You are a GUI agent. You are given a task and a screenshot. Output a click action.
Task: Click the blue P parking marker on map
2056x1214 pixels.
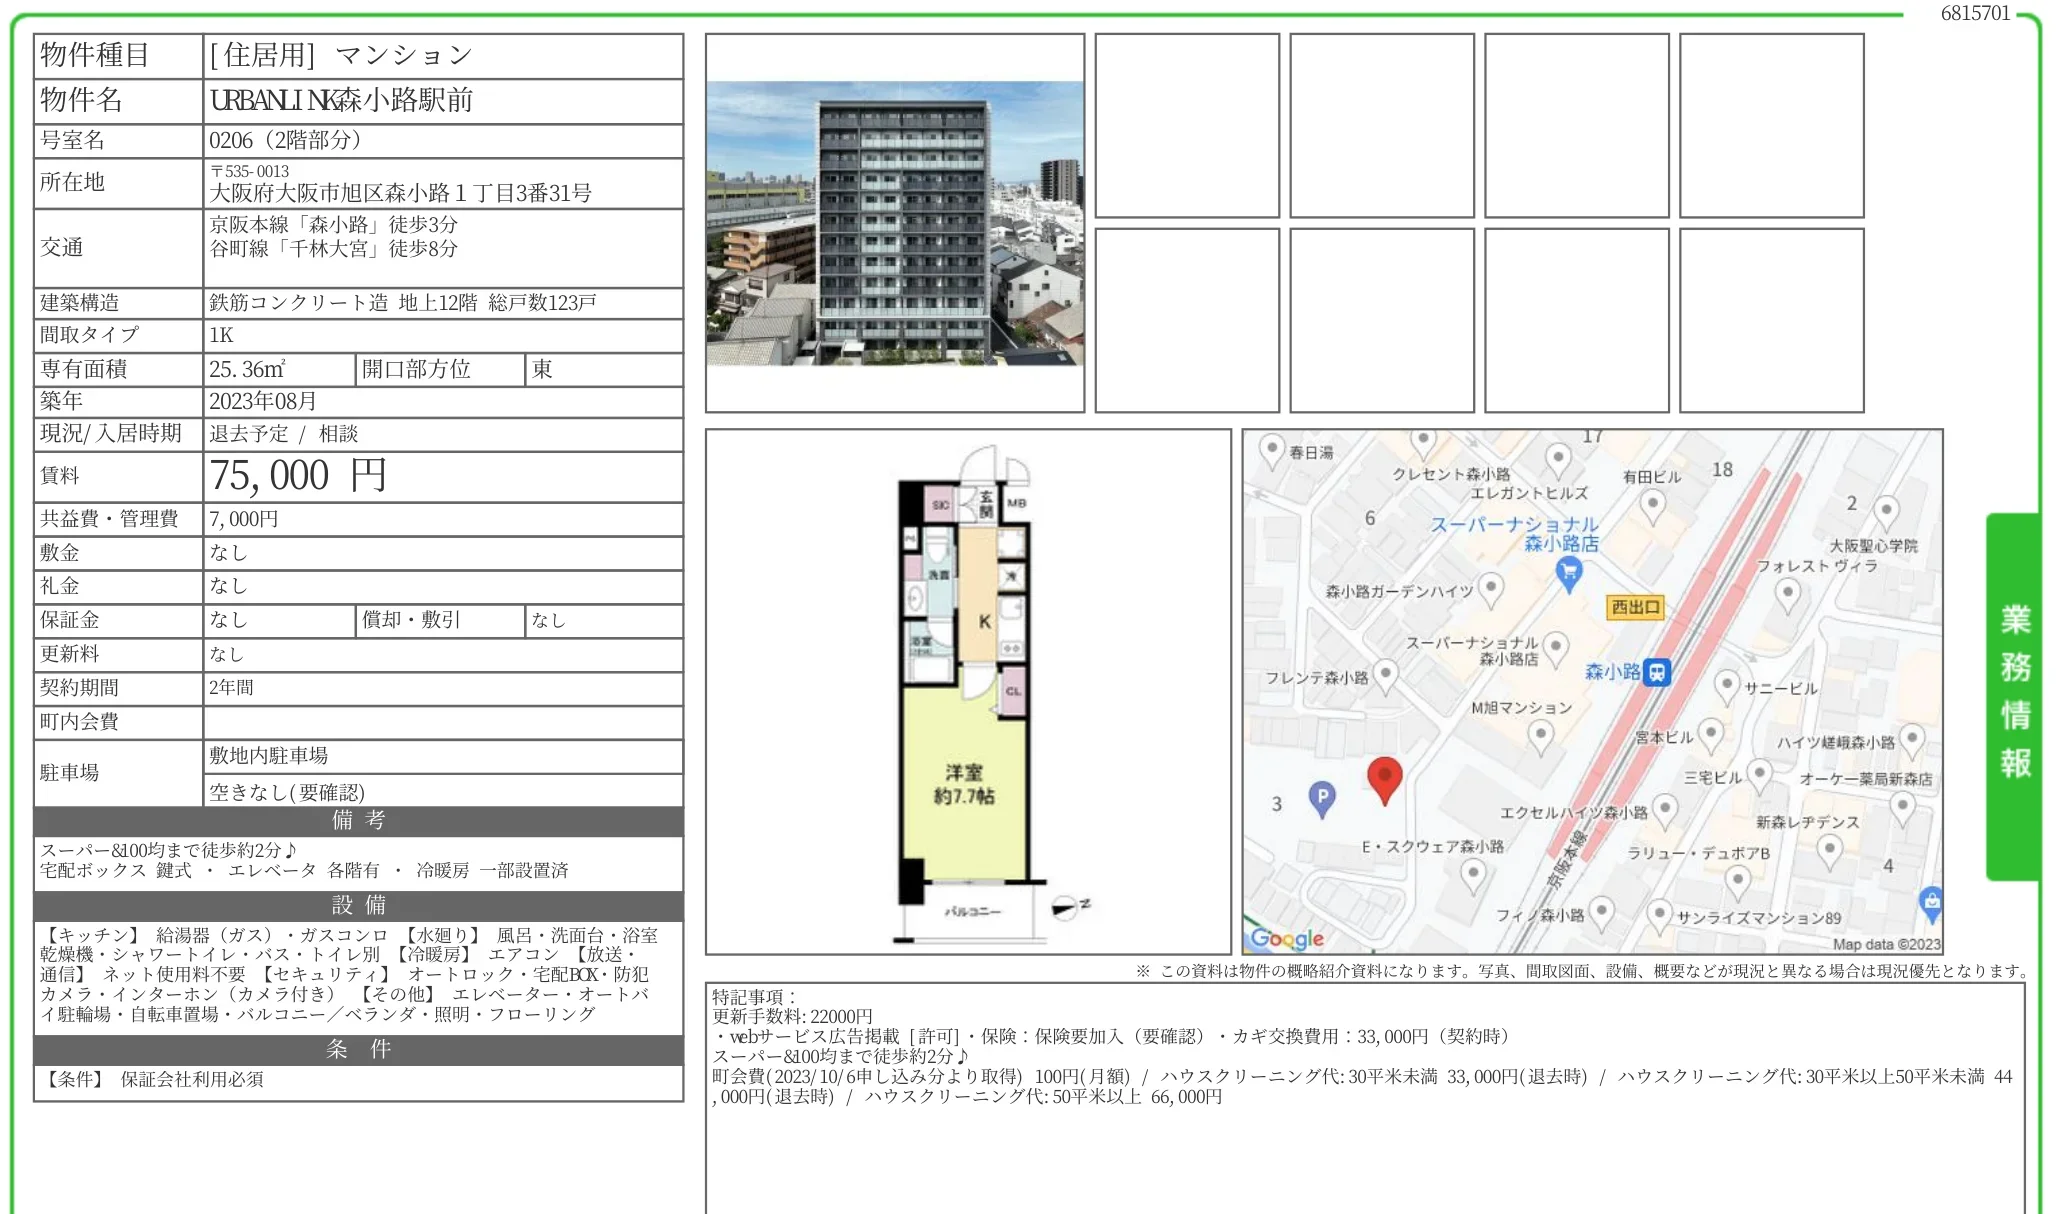[x=1322, y=799]
